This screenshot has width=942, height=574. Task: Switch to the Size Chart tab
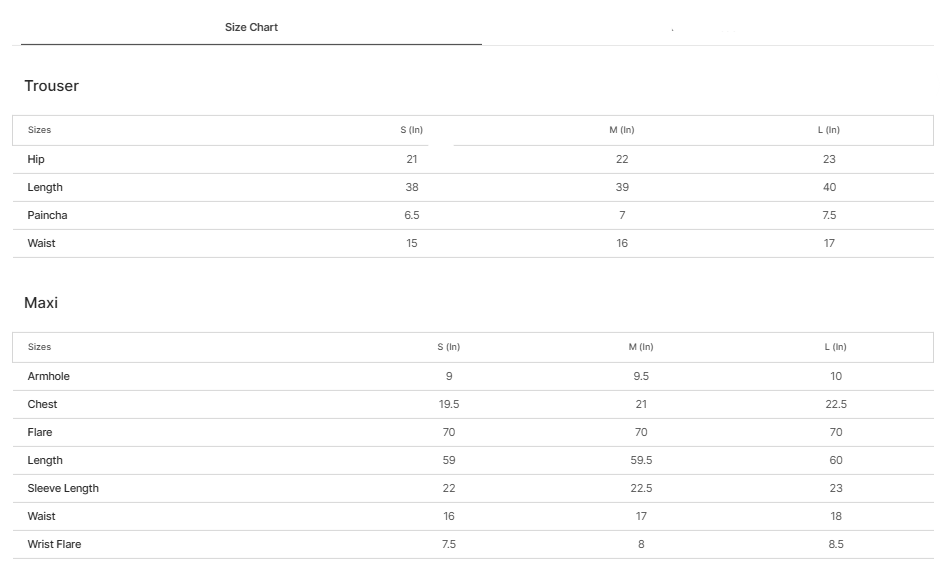coord(251,28)
